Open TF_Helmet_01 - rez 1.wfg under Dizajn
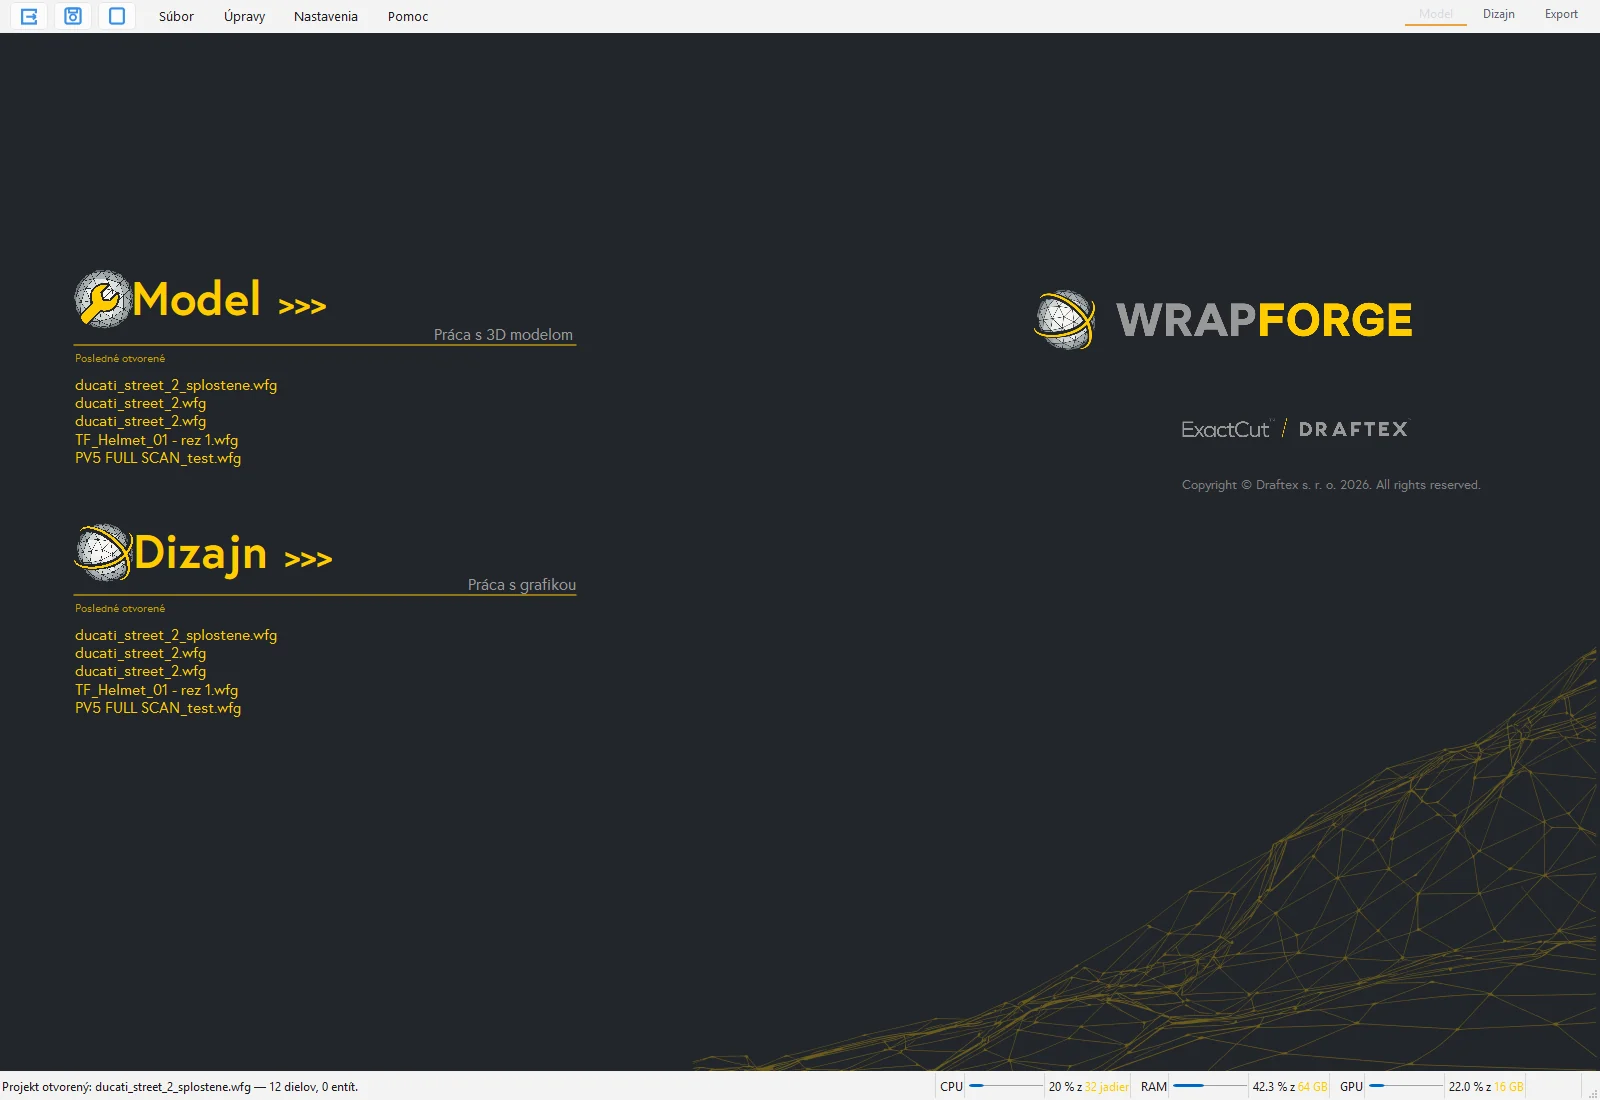This screenshot has width=1600, height=1100. coord(156,690)
